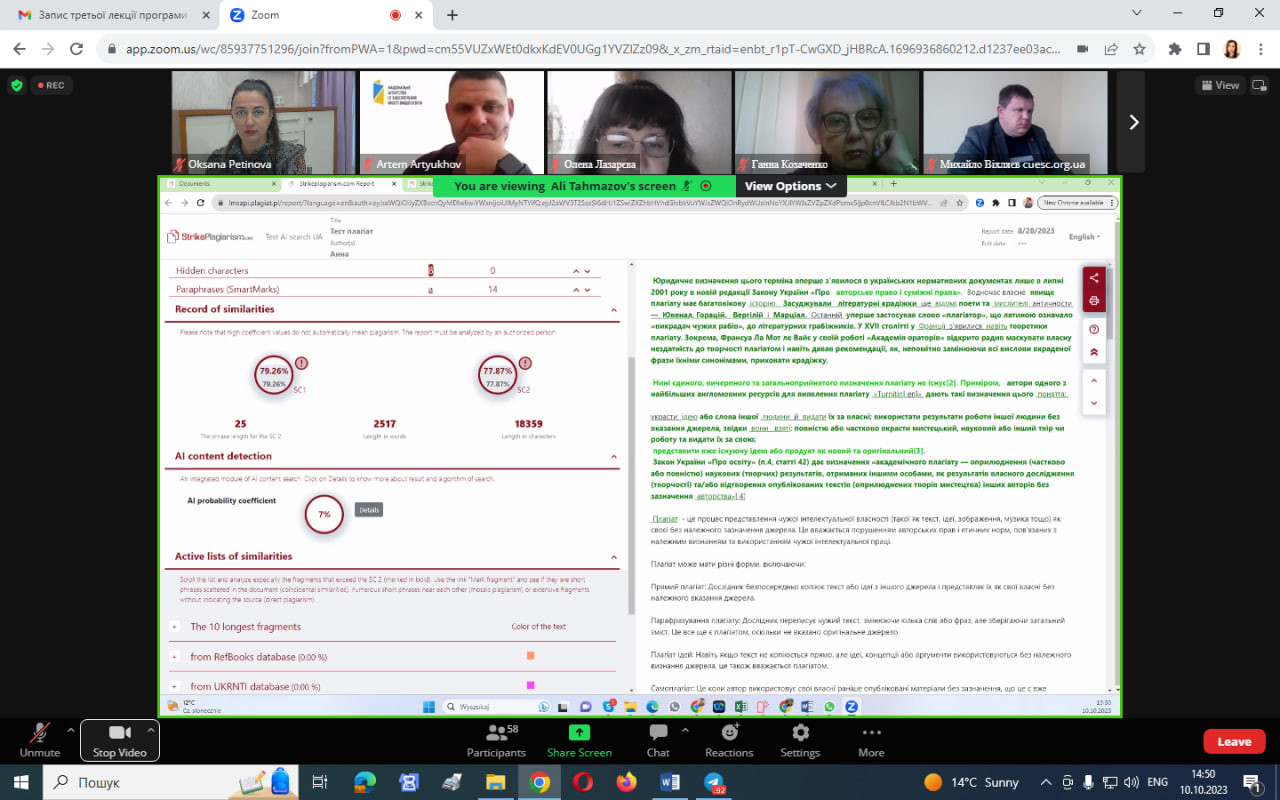Collapse the Record of similarities section
Image resolution: width=1280 pixels, height=800 pixels.
click(x=614, y=310)
